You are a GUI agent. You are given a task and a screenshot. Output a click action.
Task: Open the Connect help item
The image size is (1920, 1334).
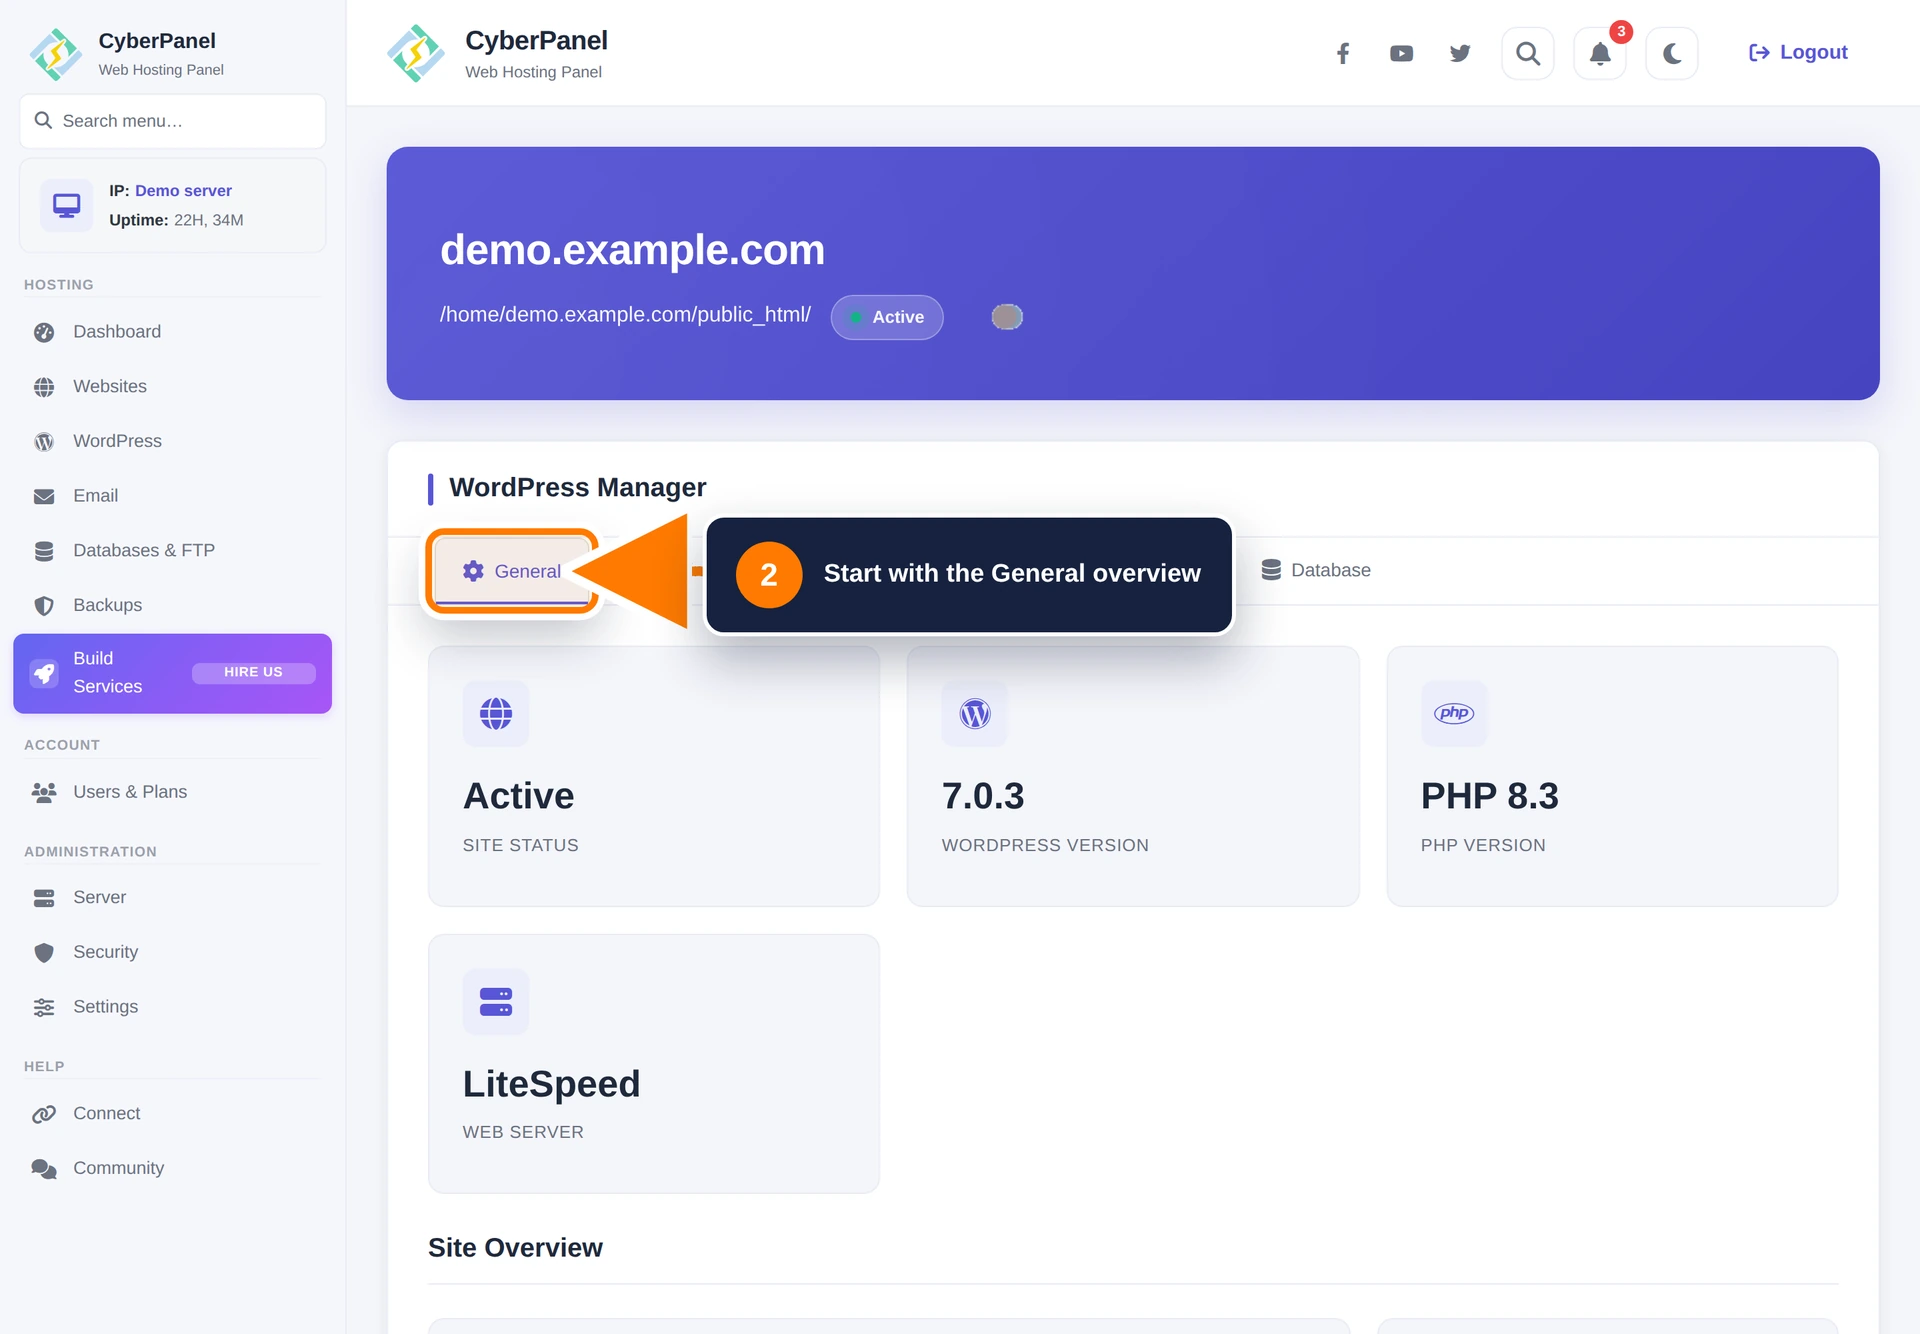tap(173, 1114)
